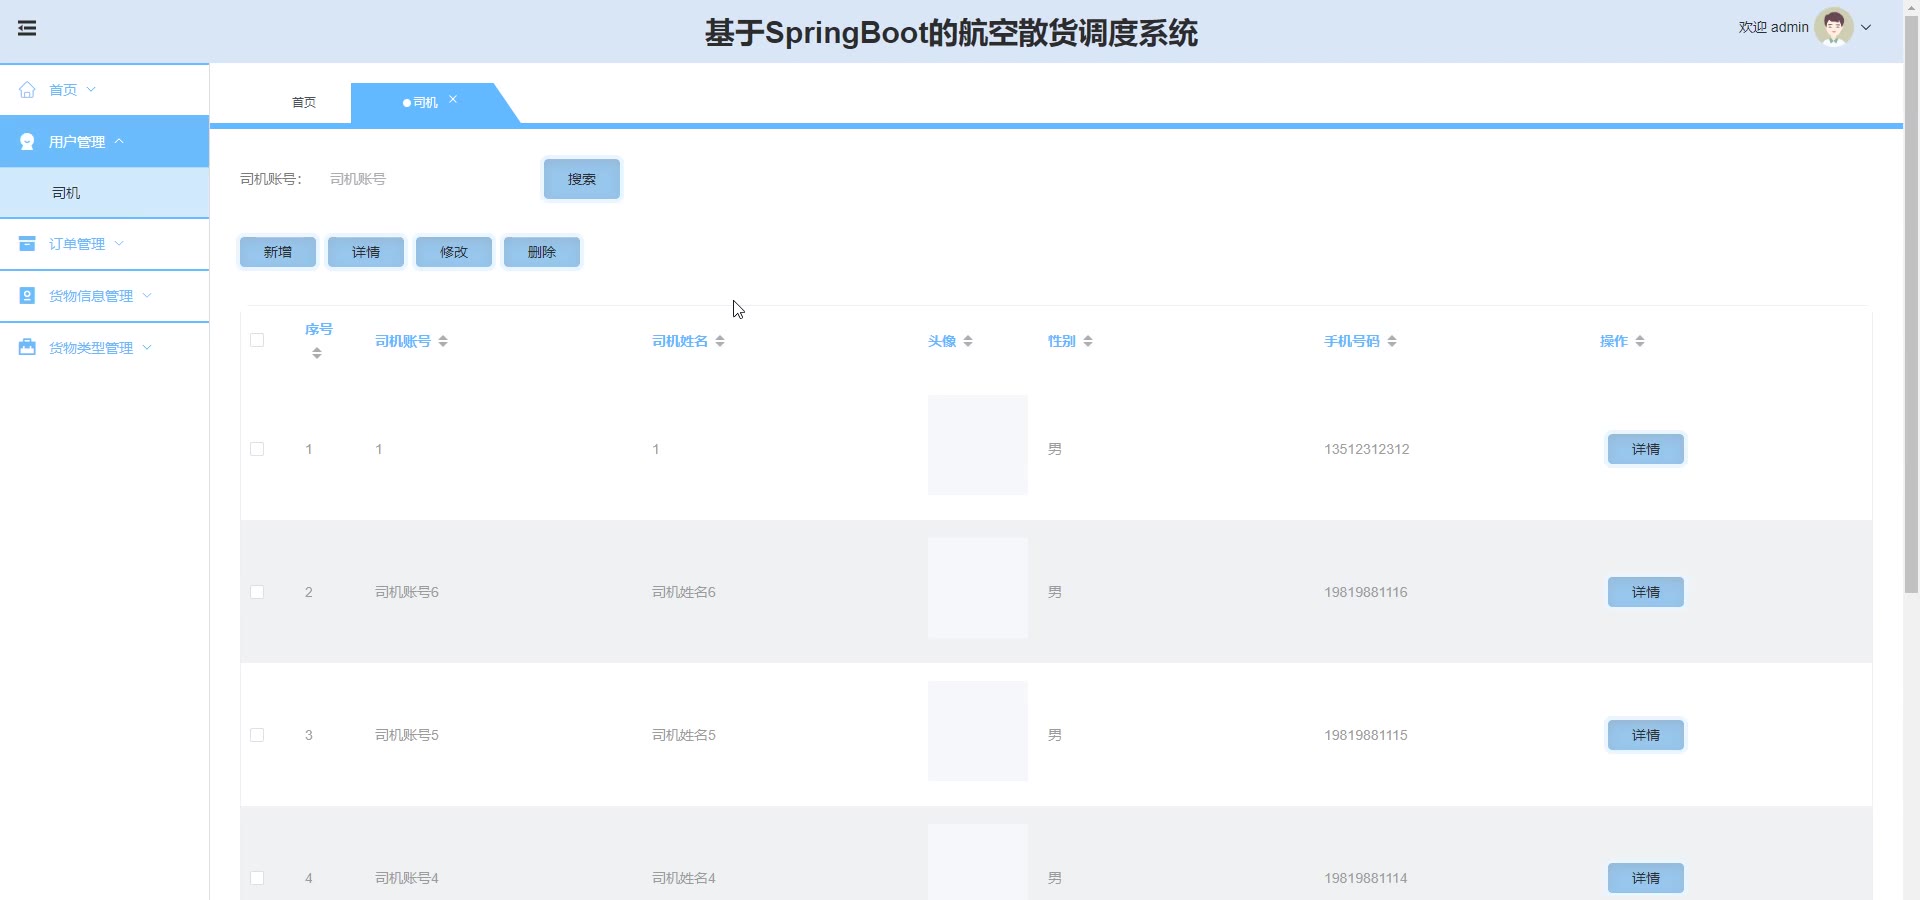Expand the 首页 sidebar menu chevron

(x=91, y=90)
